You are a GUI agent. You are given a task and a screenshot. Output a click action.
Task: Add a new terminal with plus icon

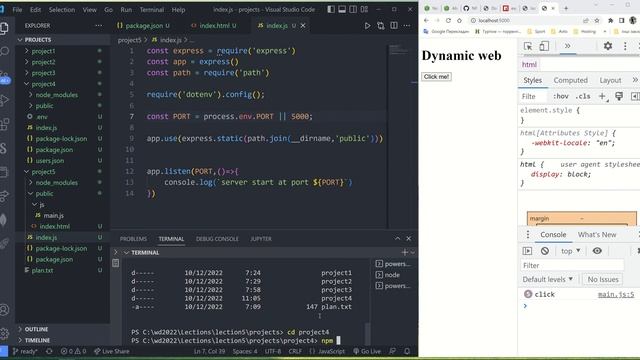[x=404, y=253]
